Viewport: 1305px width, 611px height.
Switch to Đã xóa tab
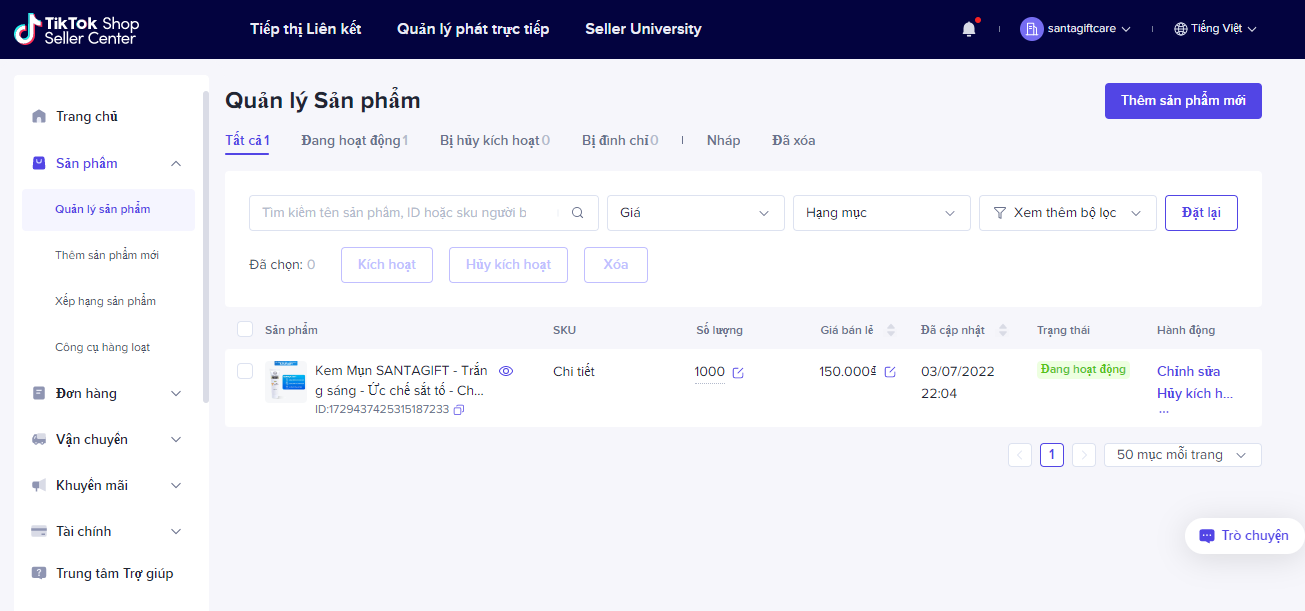(794, 140)
